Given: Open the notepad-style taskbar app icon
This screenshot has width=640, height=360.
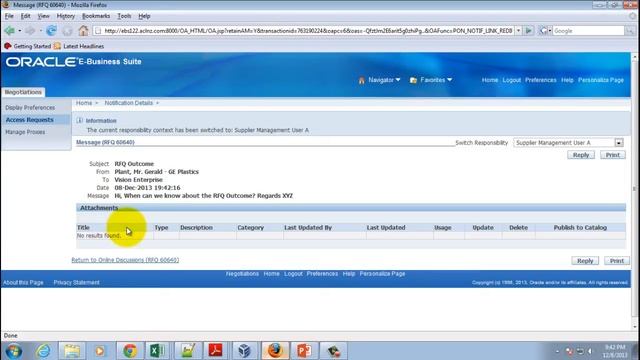Looking at the screenshot, I should coord(187,351).
